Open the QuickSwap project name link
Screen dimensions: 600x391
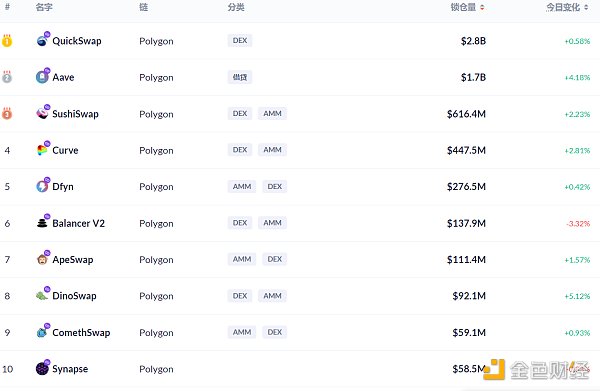(77, 41)
